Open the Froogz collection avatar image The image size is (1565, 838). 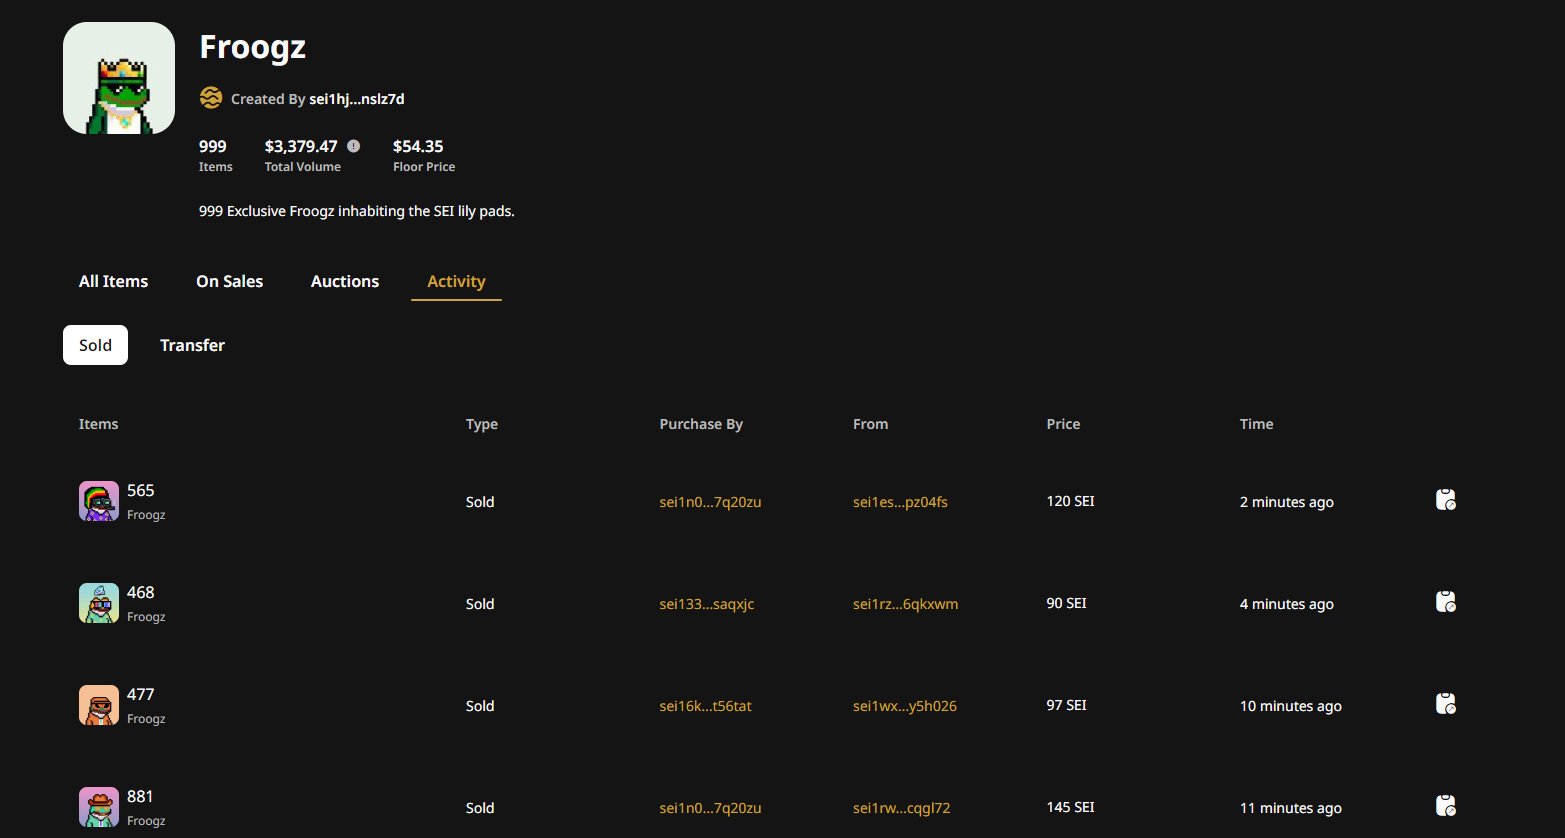tap(119, 78)
